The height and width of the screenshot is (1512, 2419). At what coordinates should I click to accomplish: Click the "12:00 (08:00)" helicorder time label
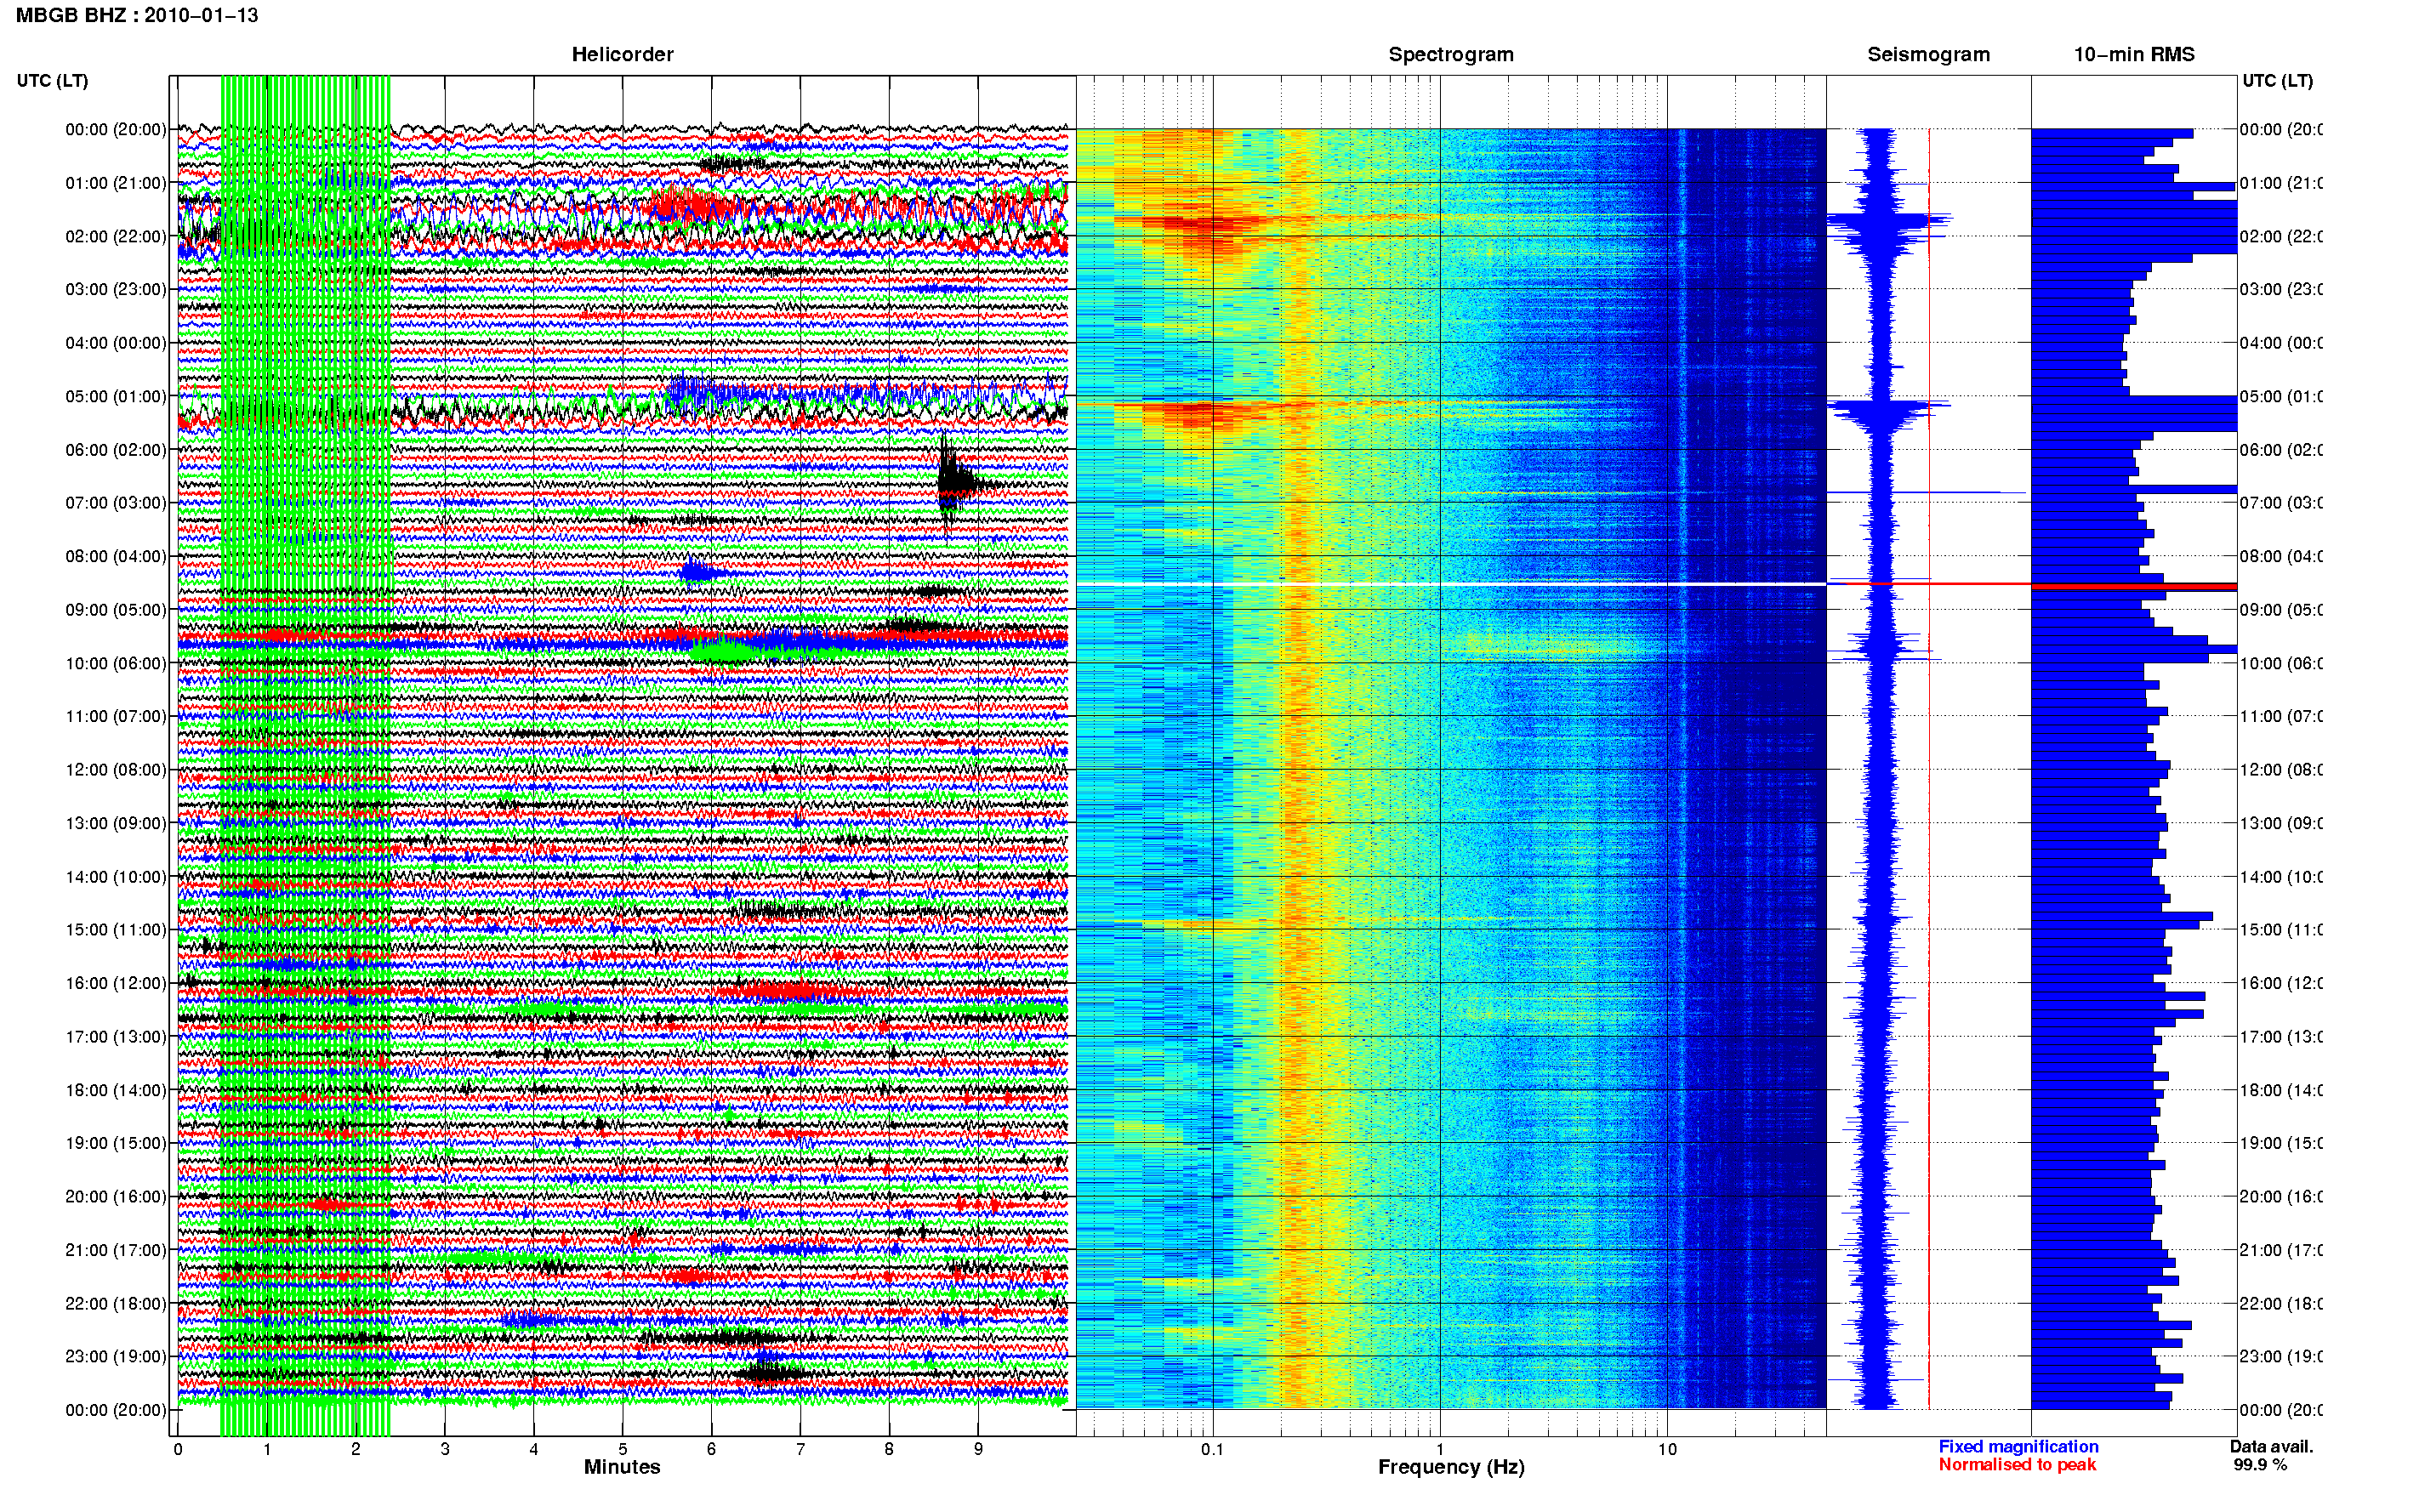(x=116, y=769)
